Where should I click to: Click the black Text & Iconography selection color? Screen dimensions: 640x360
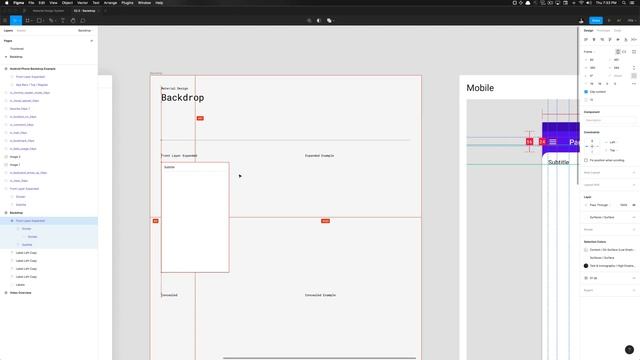point(586,266)
